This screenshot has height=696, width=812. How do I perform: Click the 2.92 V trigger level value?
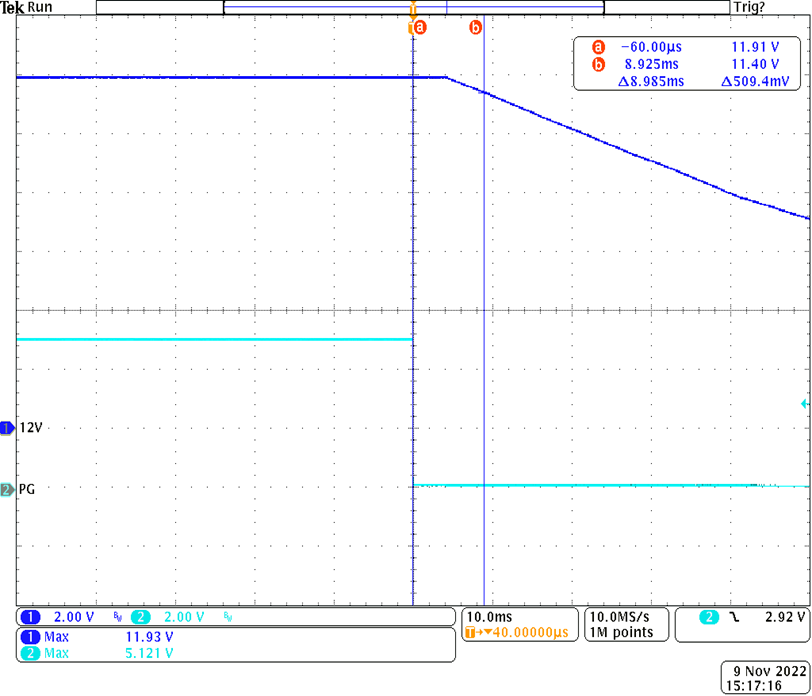point(785,617)
